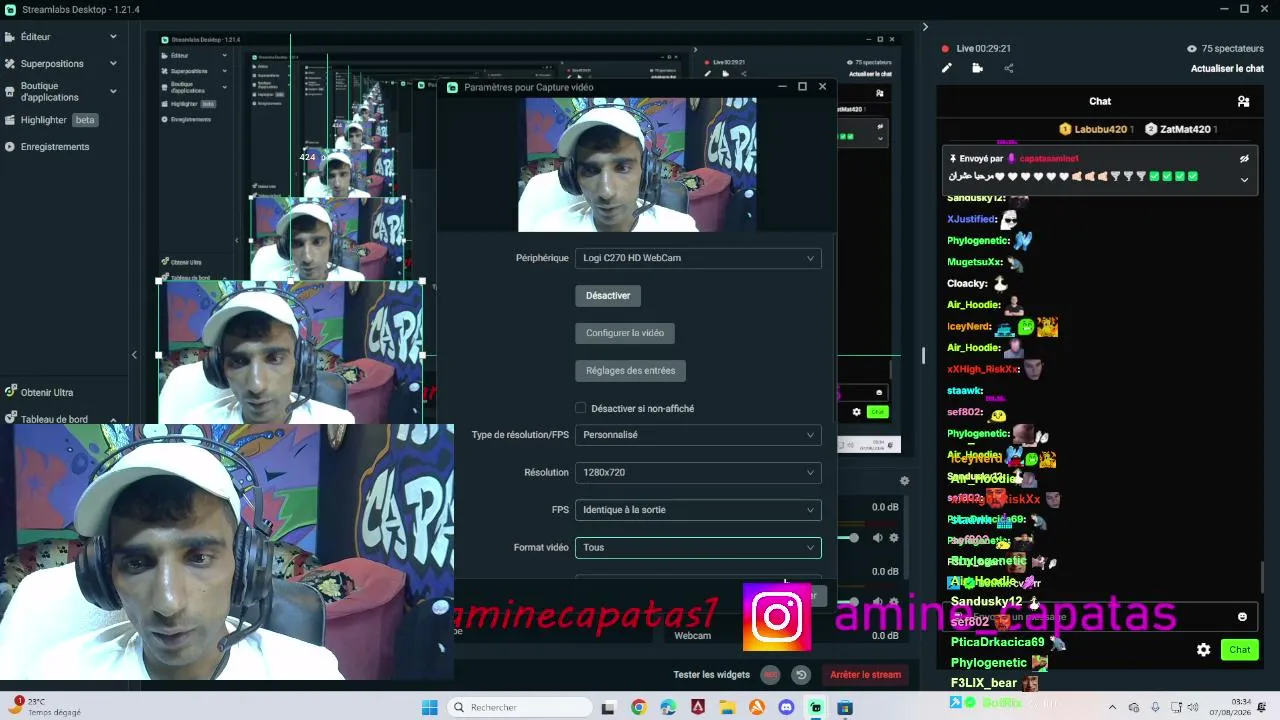Click the share stream icon

[1008, 68]
